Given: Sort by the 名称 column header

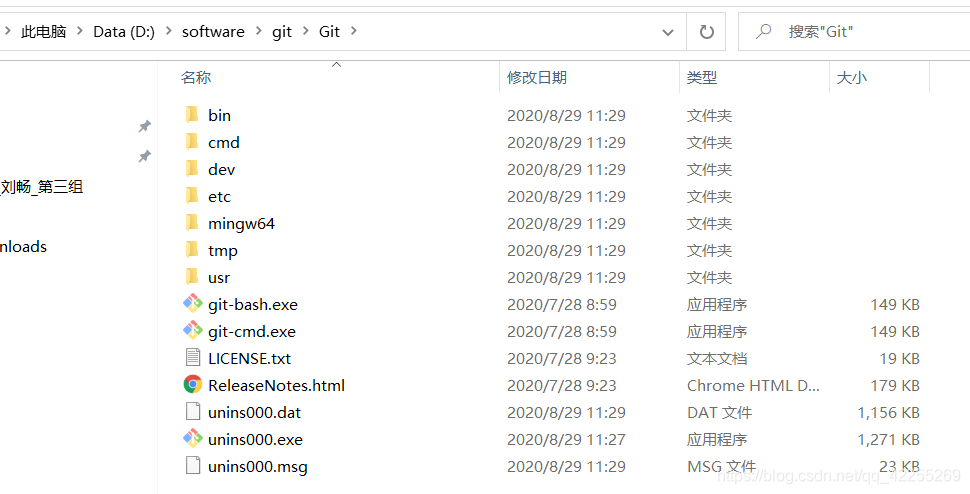Looking at the screenshot, I should tap(195, 77).
